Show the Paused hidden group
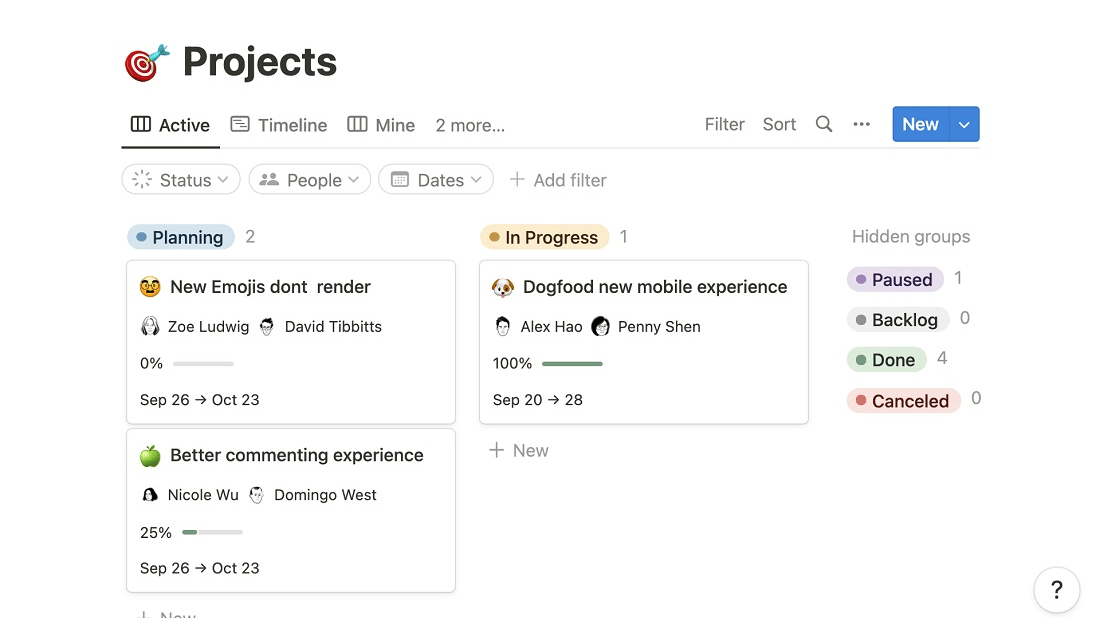1100x618 pixels. tap(894, 279)
